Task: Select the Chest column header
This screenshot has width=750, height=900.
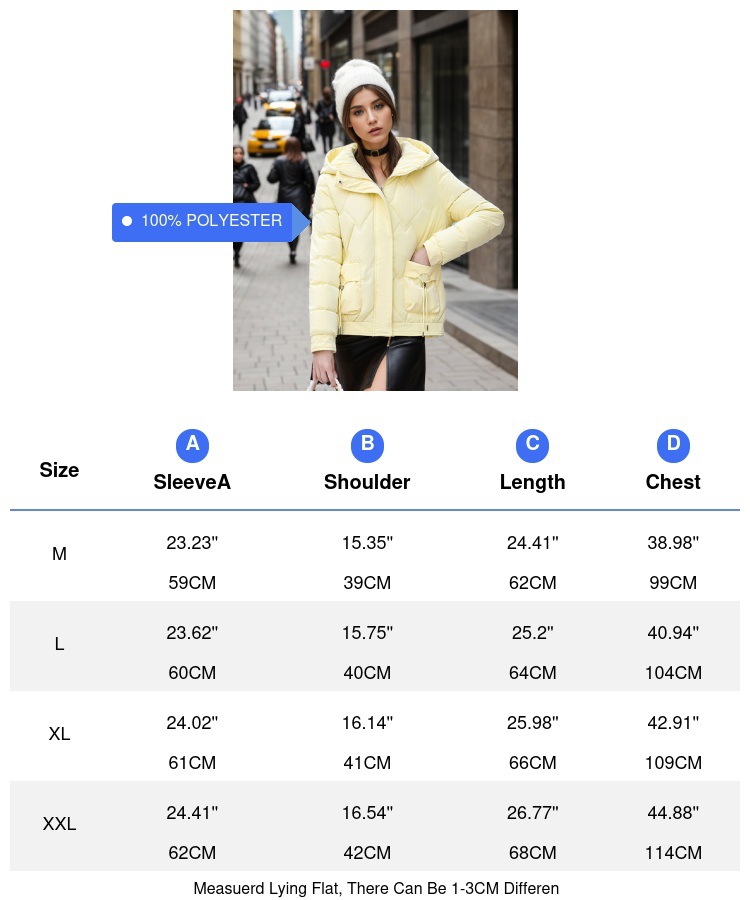Action: pos(673,482)
